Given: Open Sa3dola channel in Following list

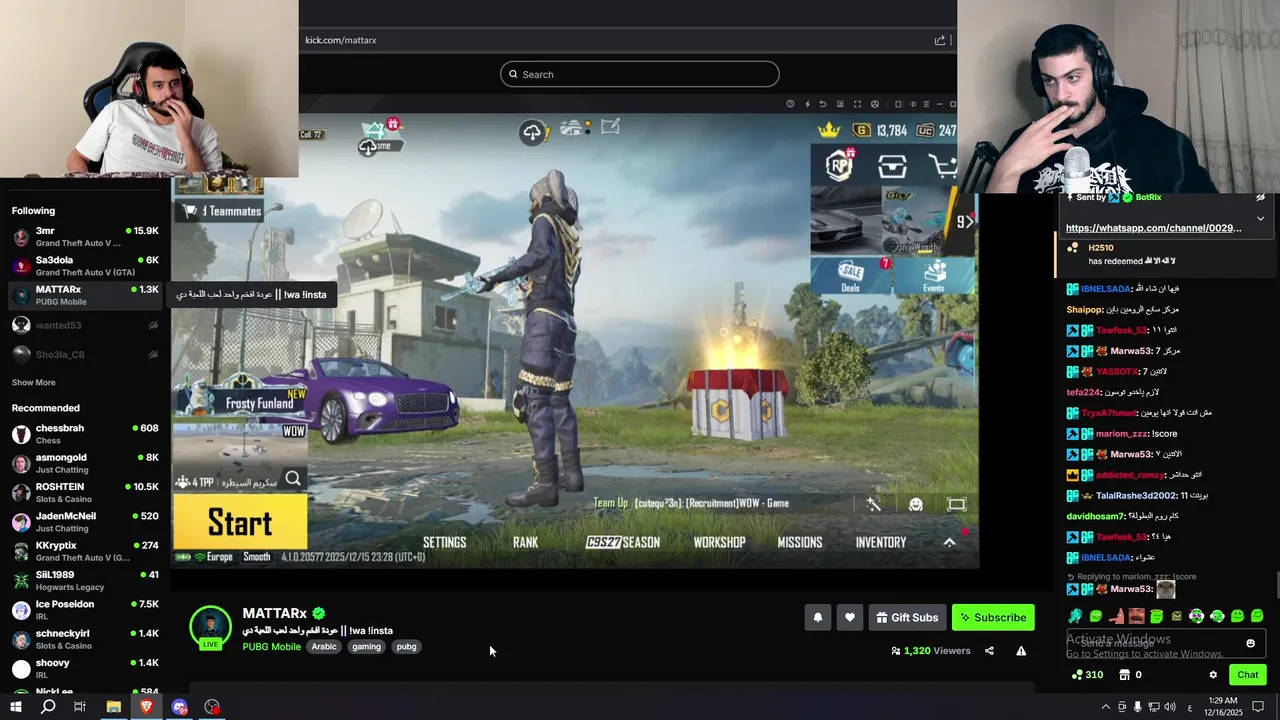Looking at the screenshot, I should pos(85,266).
